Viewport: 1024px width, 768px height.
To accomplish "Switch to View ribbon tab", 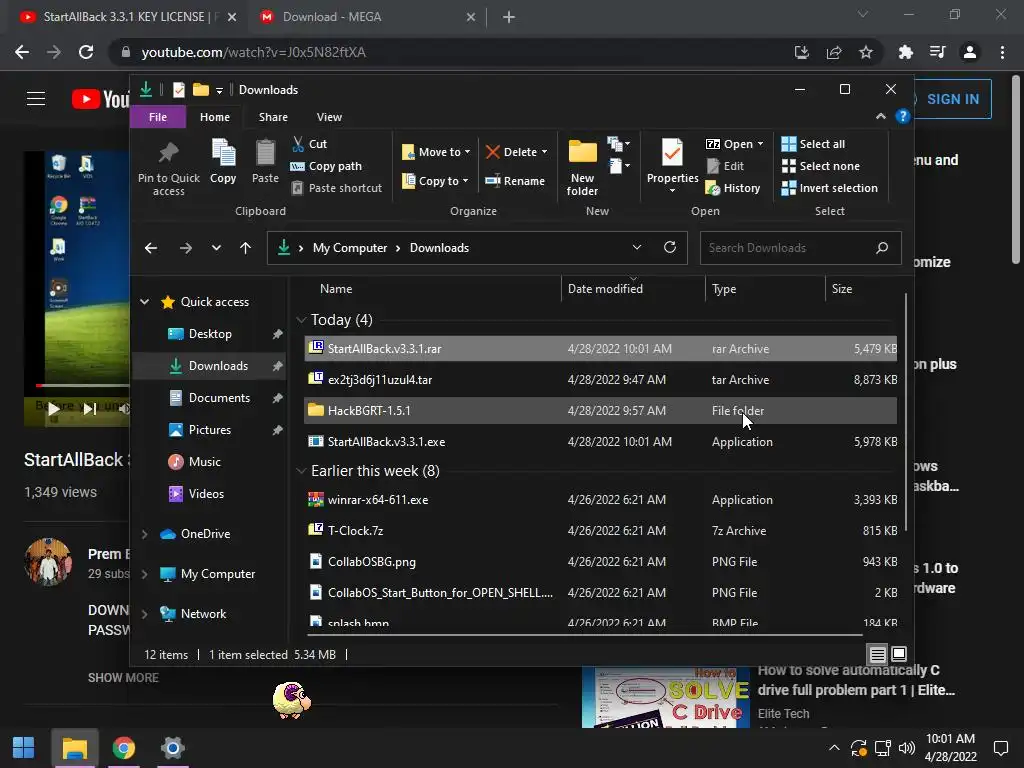I will (329, 117).
